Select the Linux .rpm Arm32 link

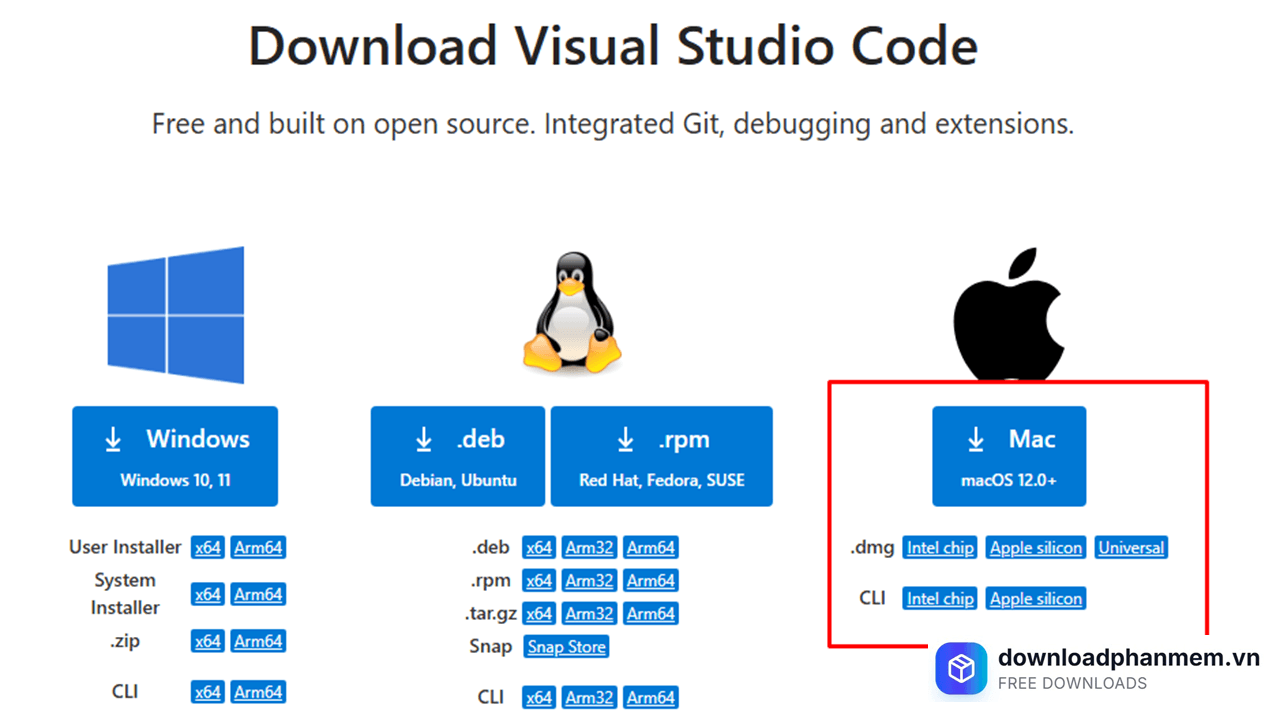tap(589, 581)
